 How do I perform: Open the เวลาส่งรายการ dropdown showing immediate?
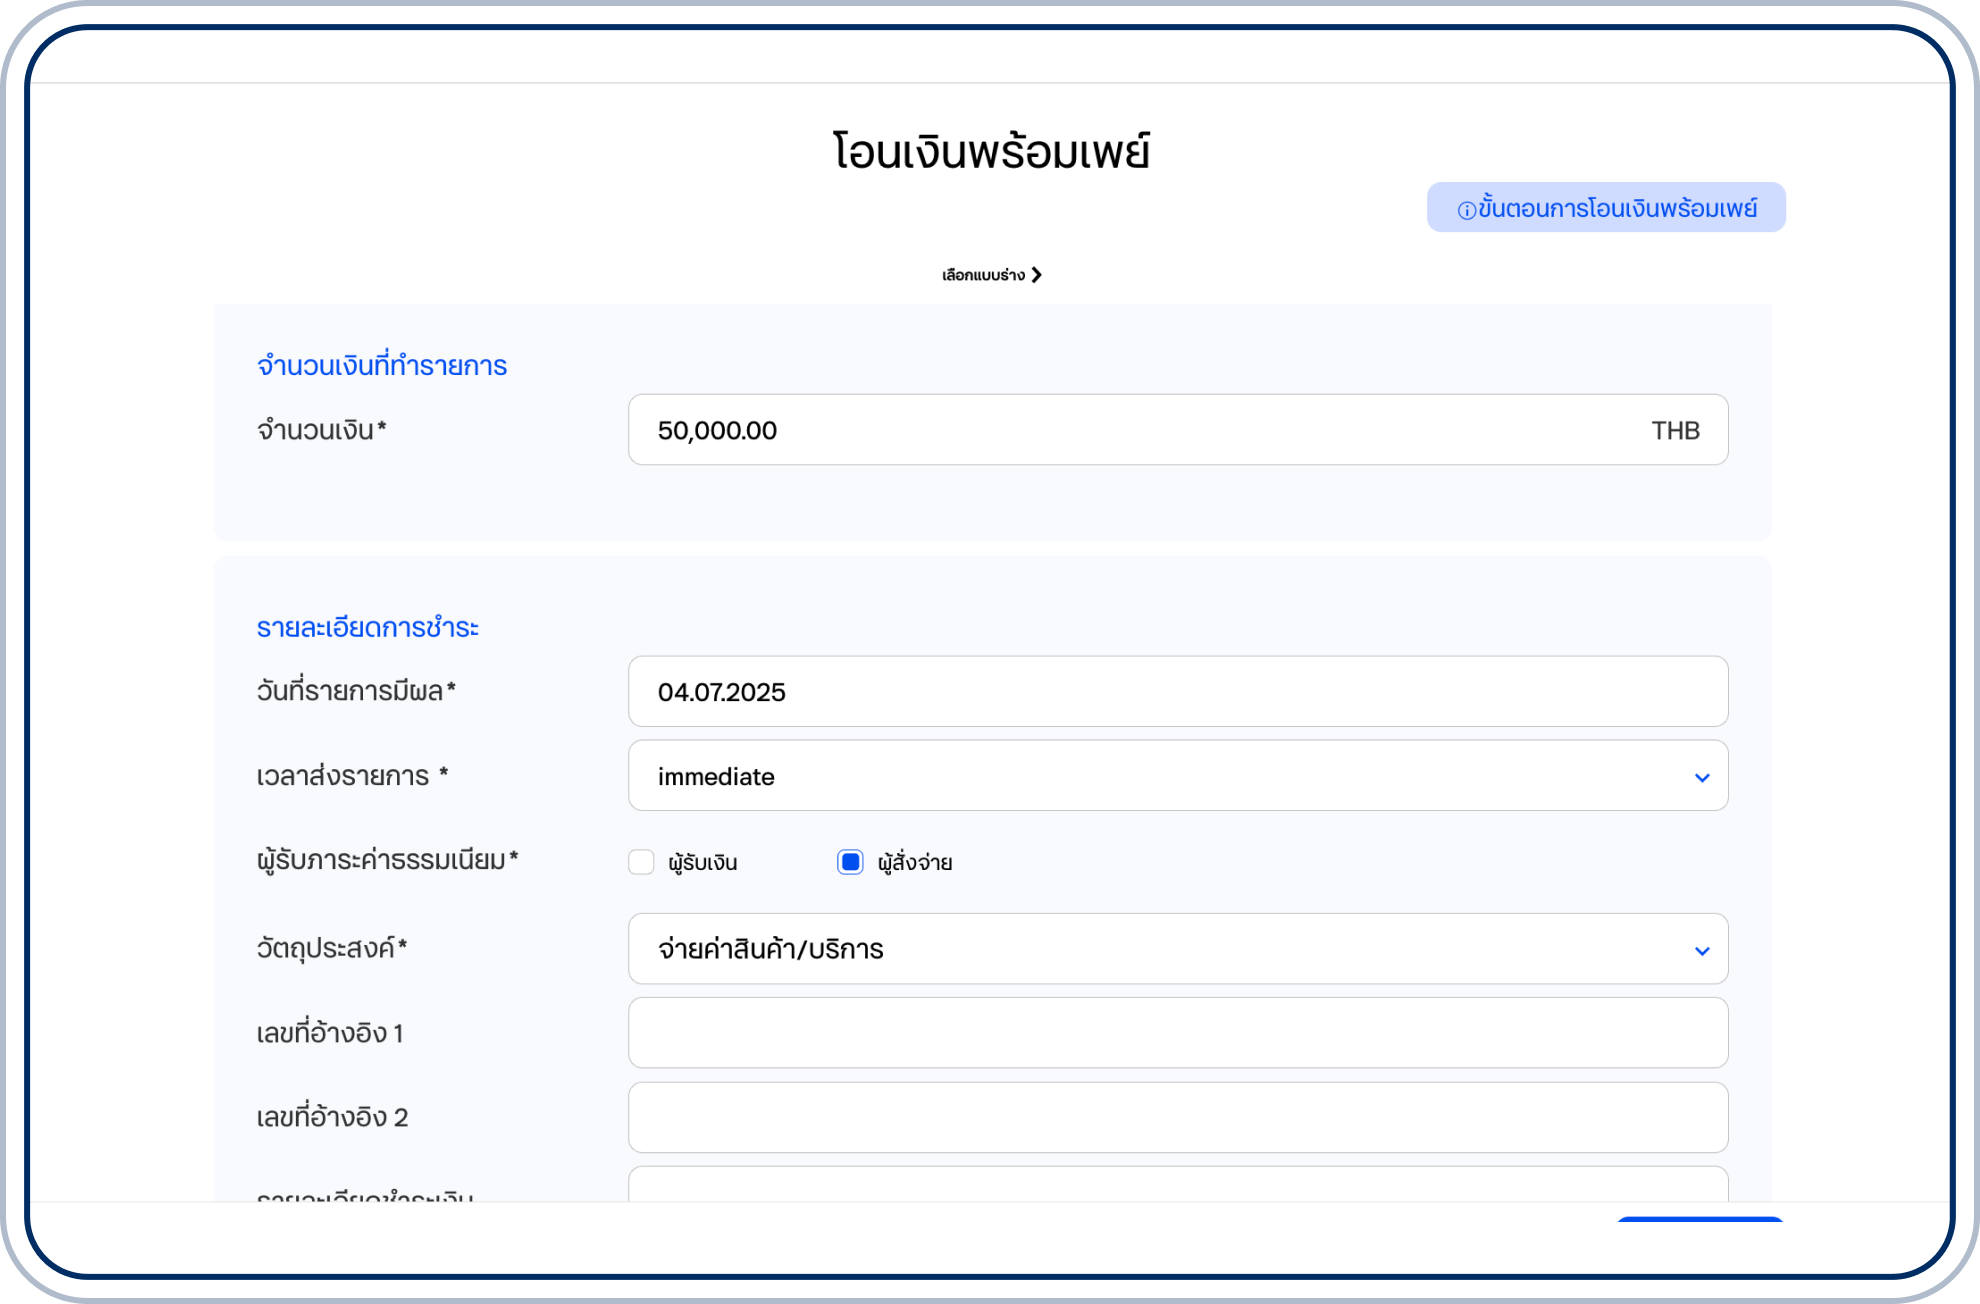[x=1176, y=776]
